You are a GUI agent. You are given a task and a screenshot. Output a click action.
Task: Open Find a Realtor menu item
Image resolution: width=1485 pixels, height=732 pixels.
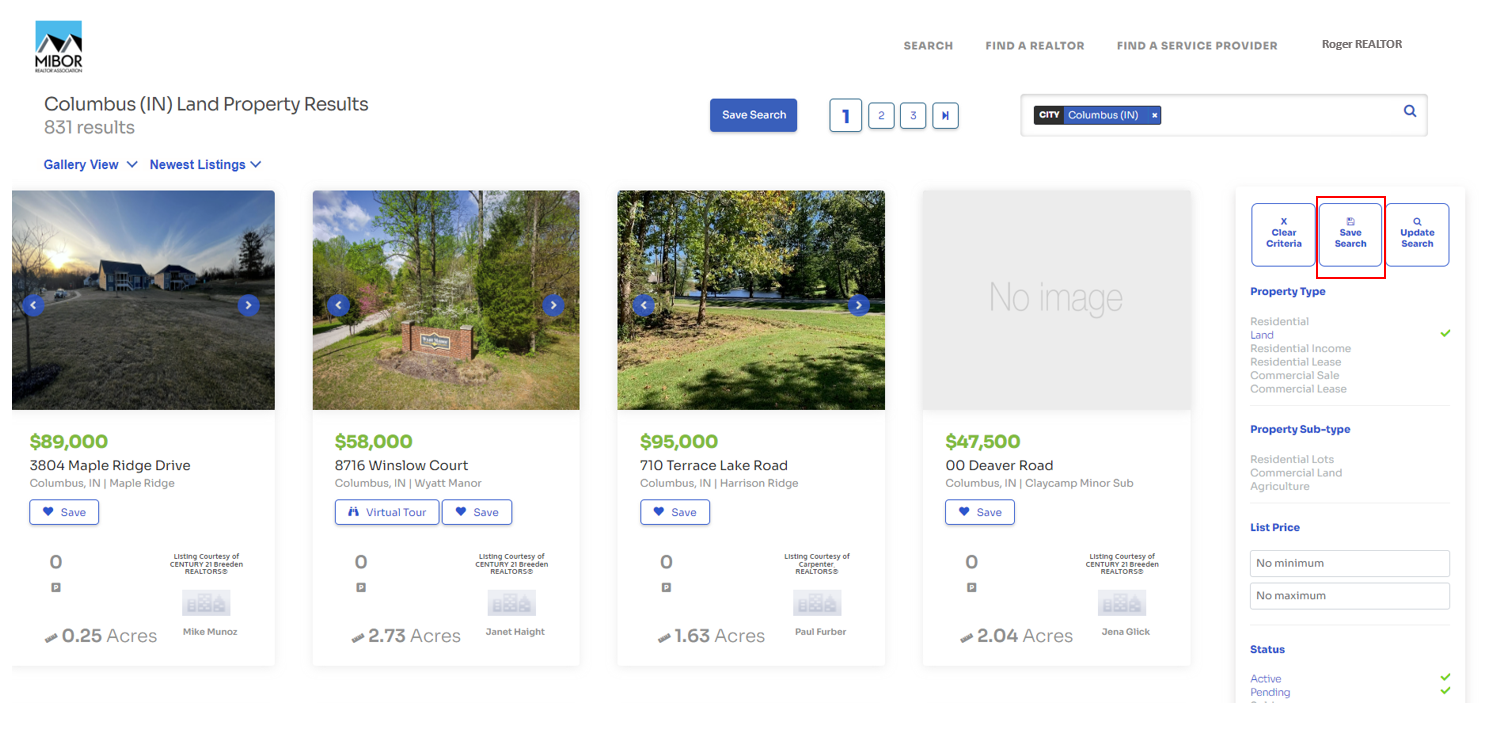pyautogui.click(x=1035, y=46)
